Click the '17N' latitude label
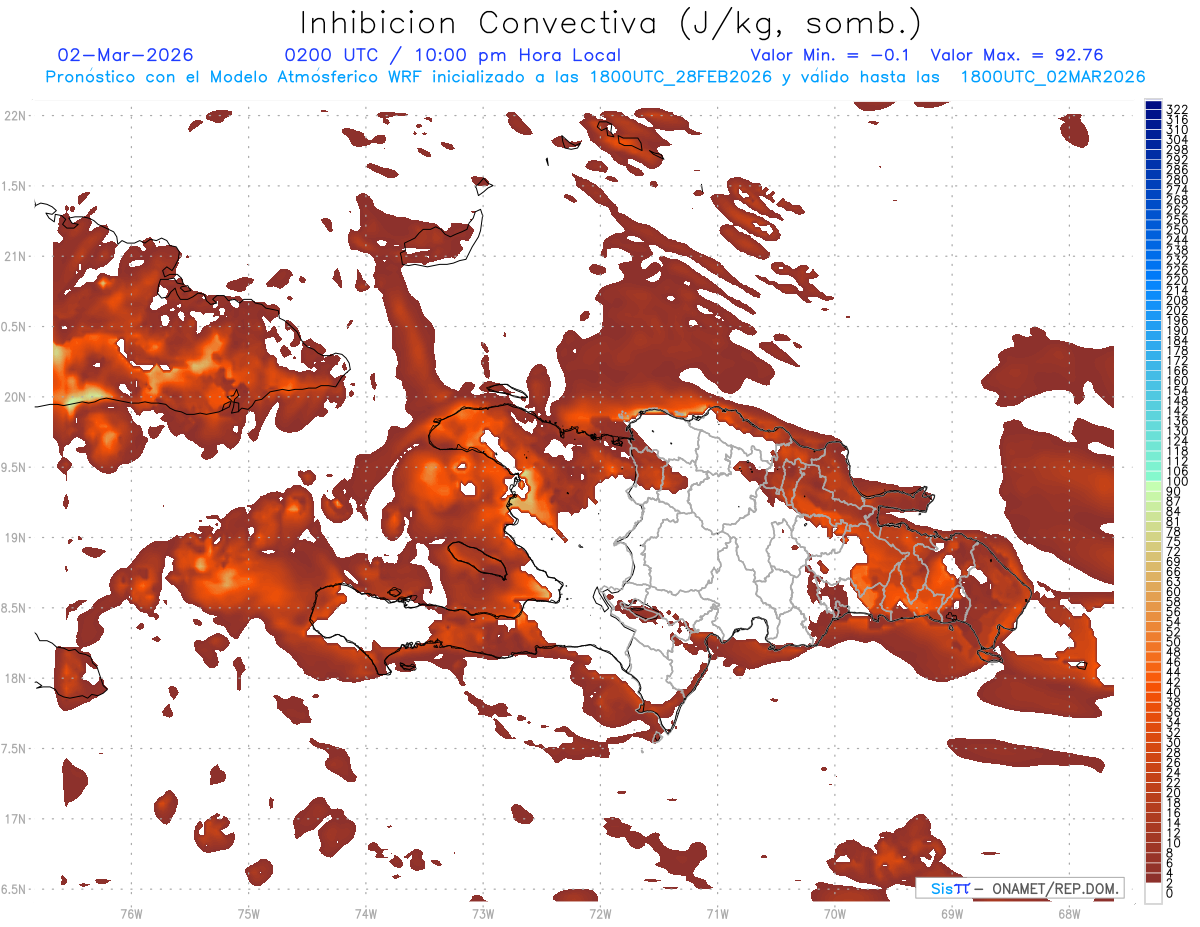 click(14, 819)
